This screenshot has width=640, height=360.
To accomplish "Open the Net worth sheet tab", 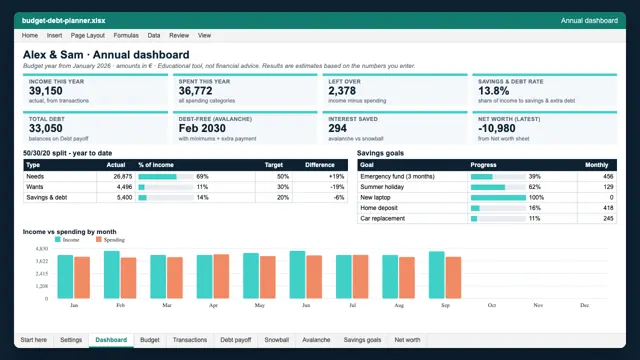I will [x=407, y=340].
